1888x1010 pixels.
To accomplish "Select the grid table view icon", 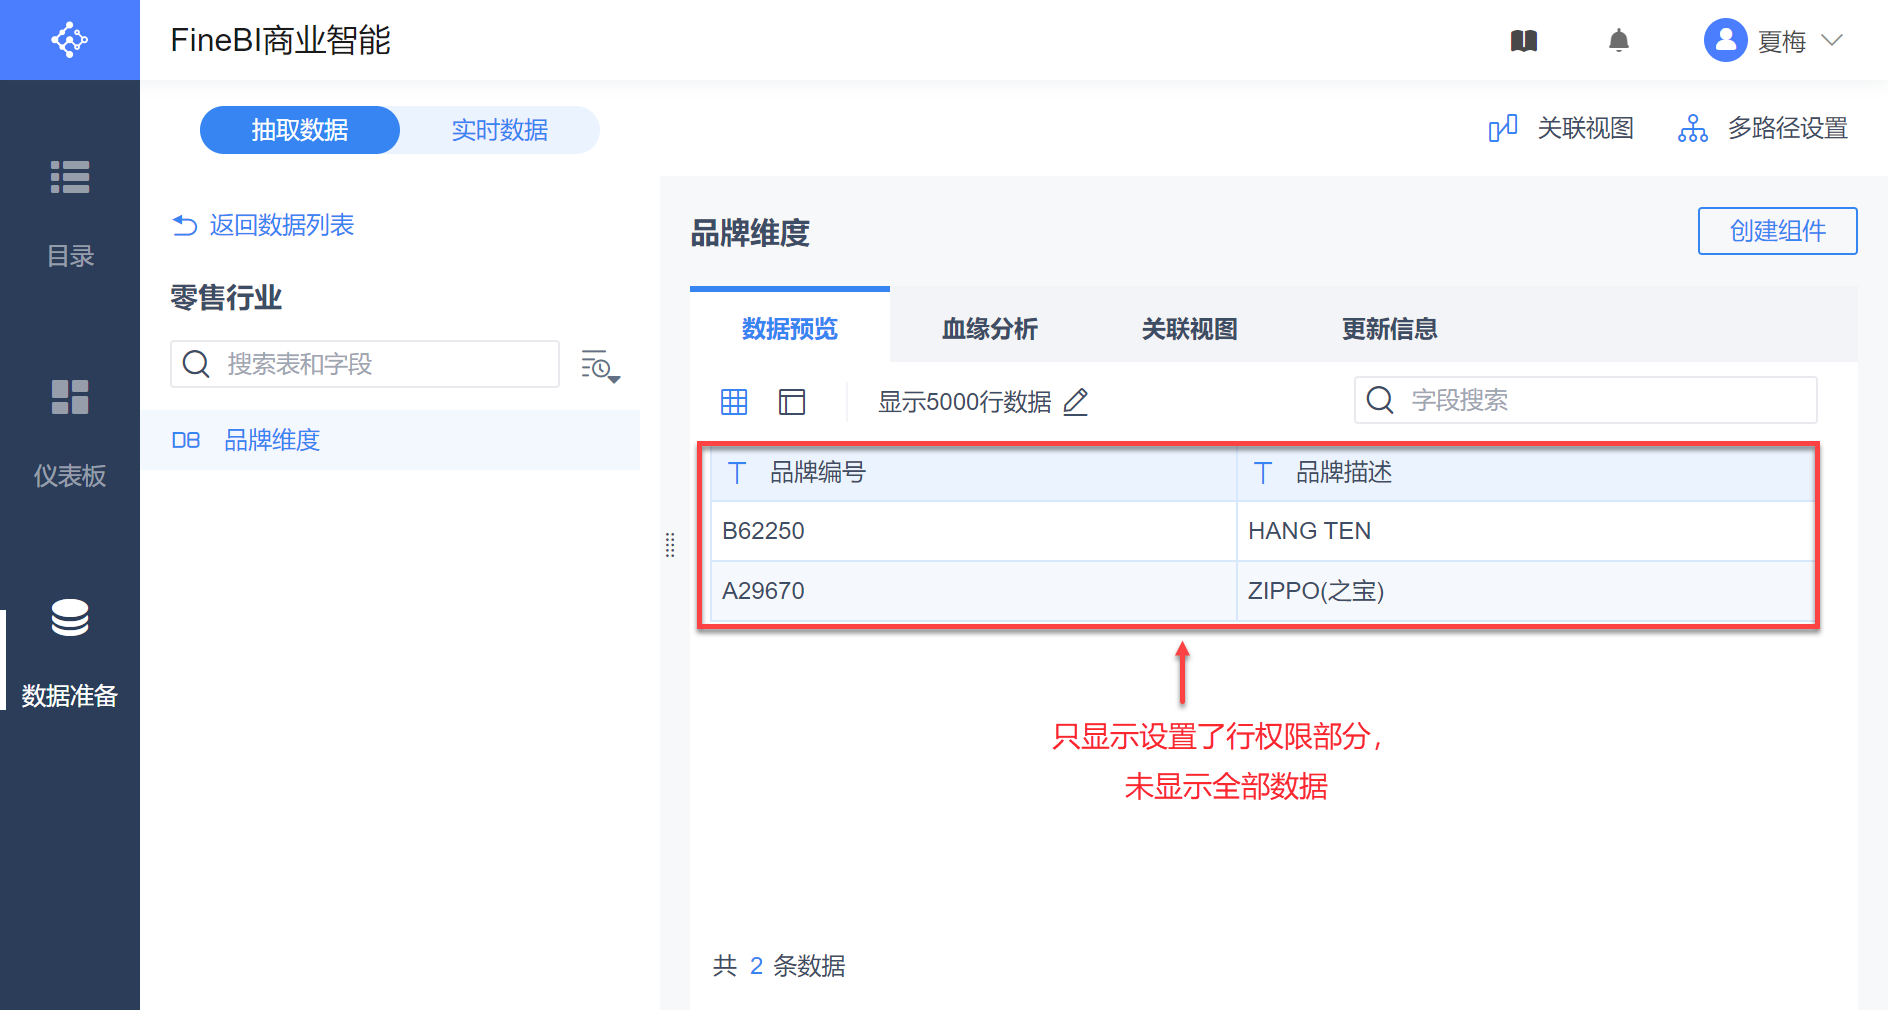I will point(734,402).
